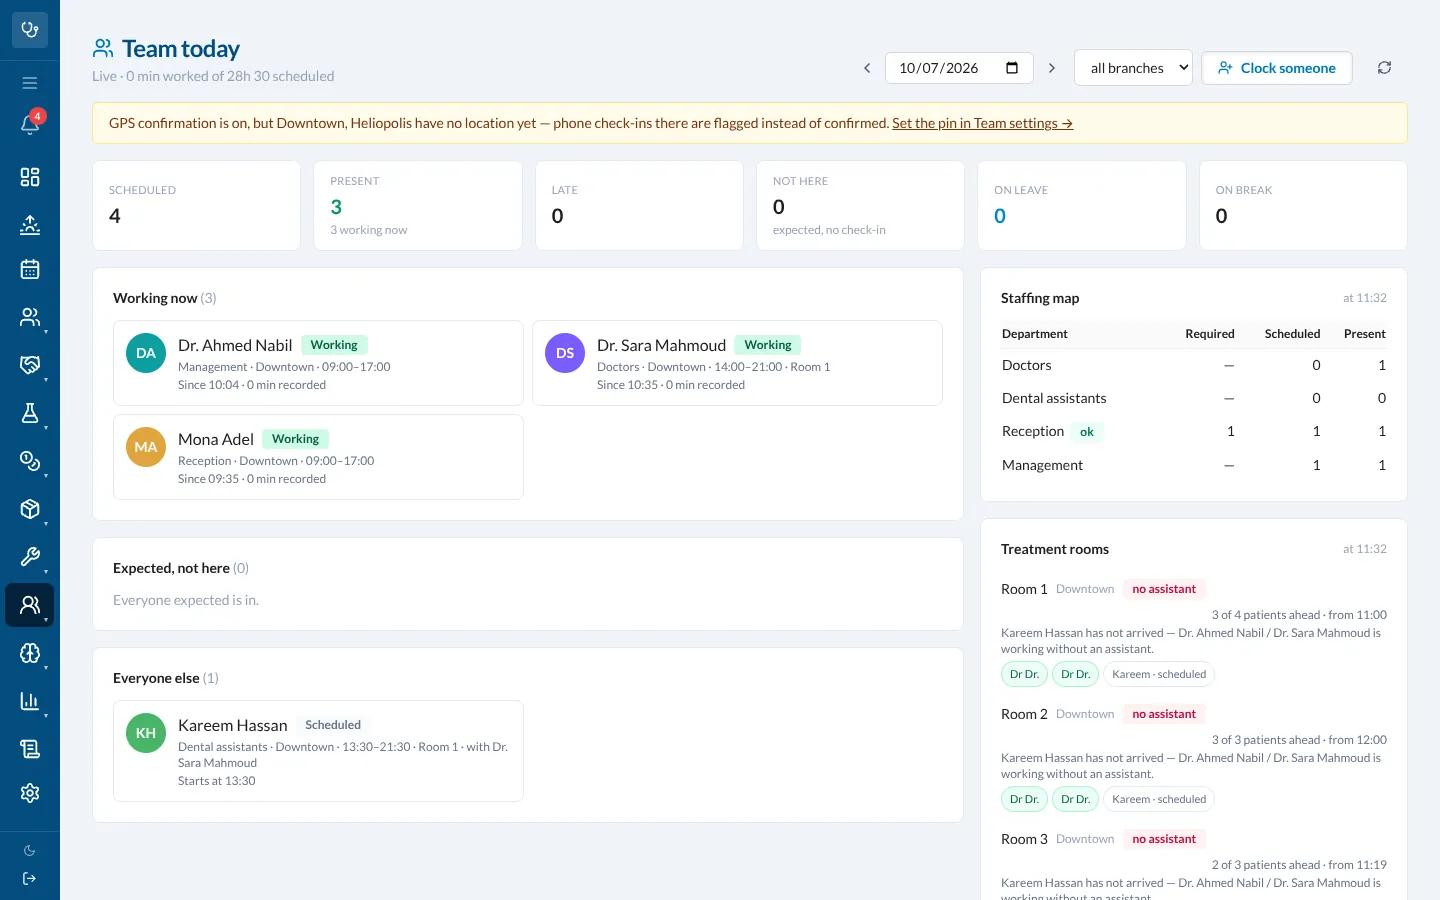Go to the previous day

[867, 68]
